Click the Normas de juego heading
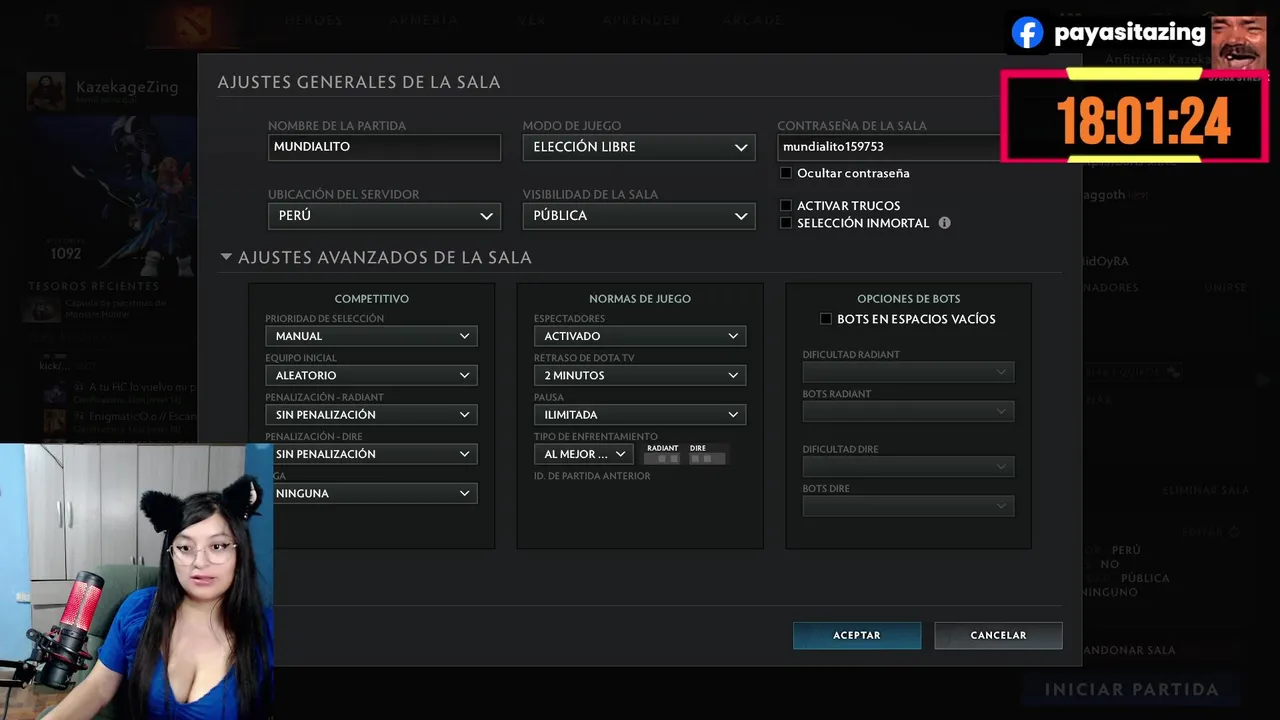 [x=640, y=299]
